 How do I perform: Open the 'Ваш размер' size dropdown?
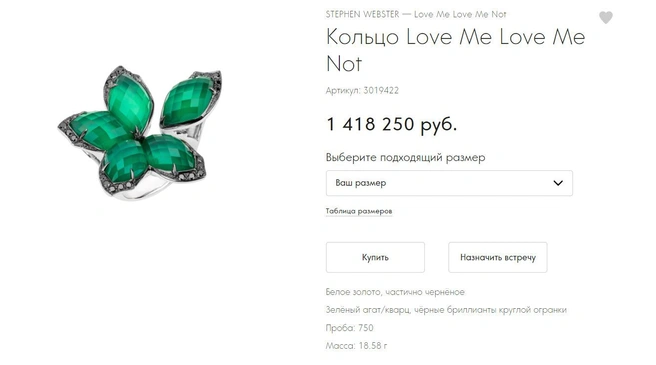point(449,183)
